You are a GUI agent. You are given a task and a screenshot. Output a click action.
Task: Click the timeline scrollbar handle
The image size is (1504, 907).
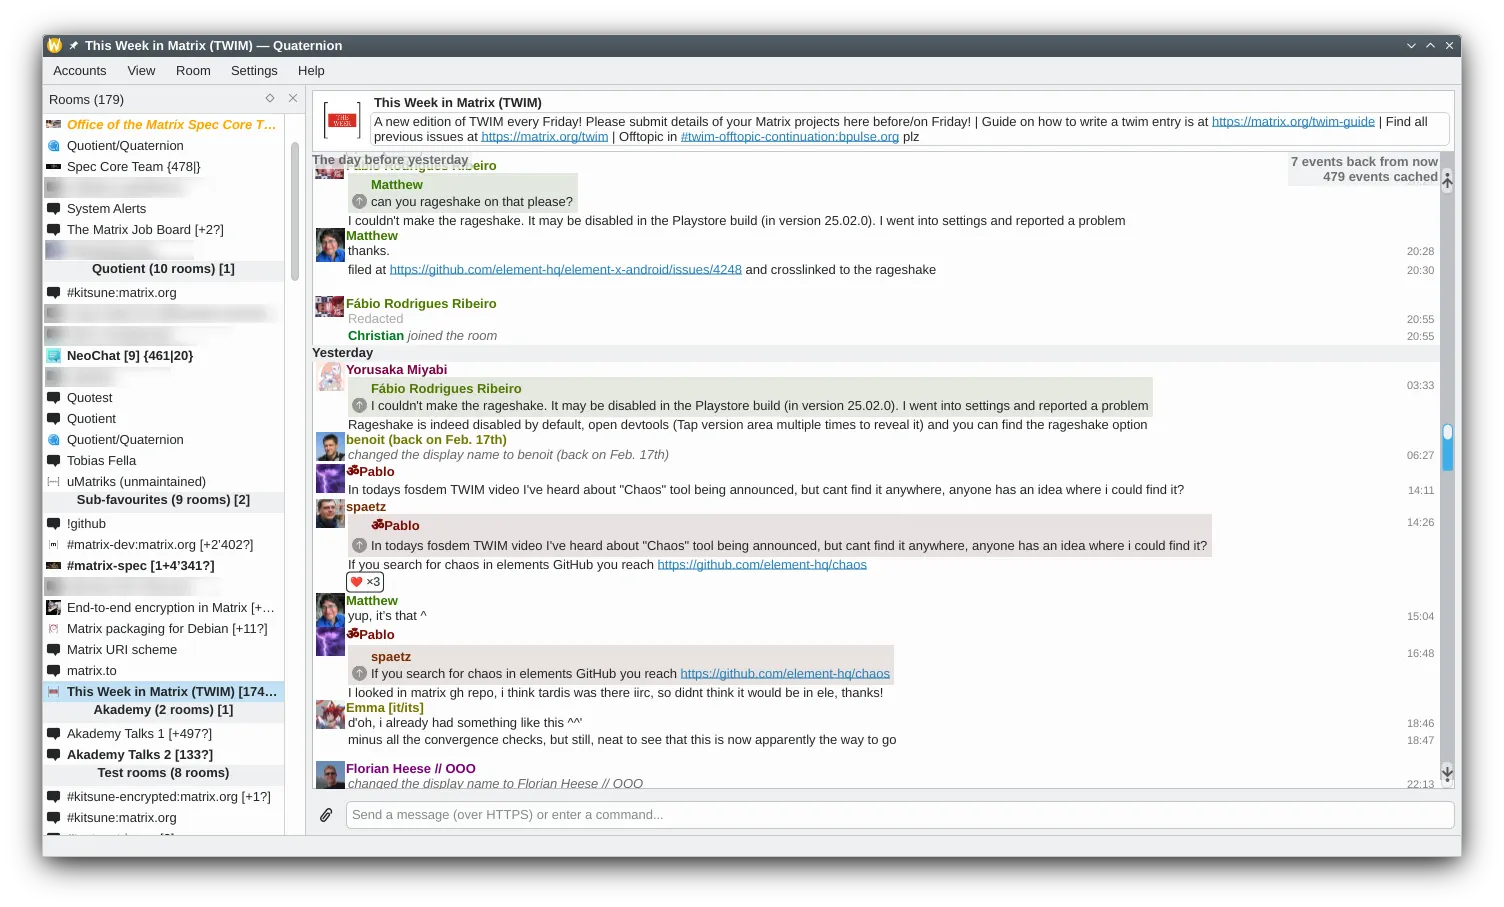click(1447, 447)
